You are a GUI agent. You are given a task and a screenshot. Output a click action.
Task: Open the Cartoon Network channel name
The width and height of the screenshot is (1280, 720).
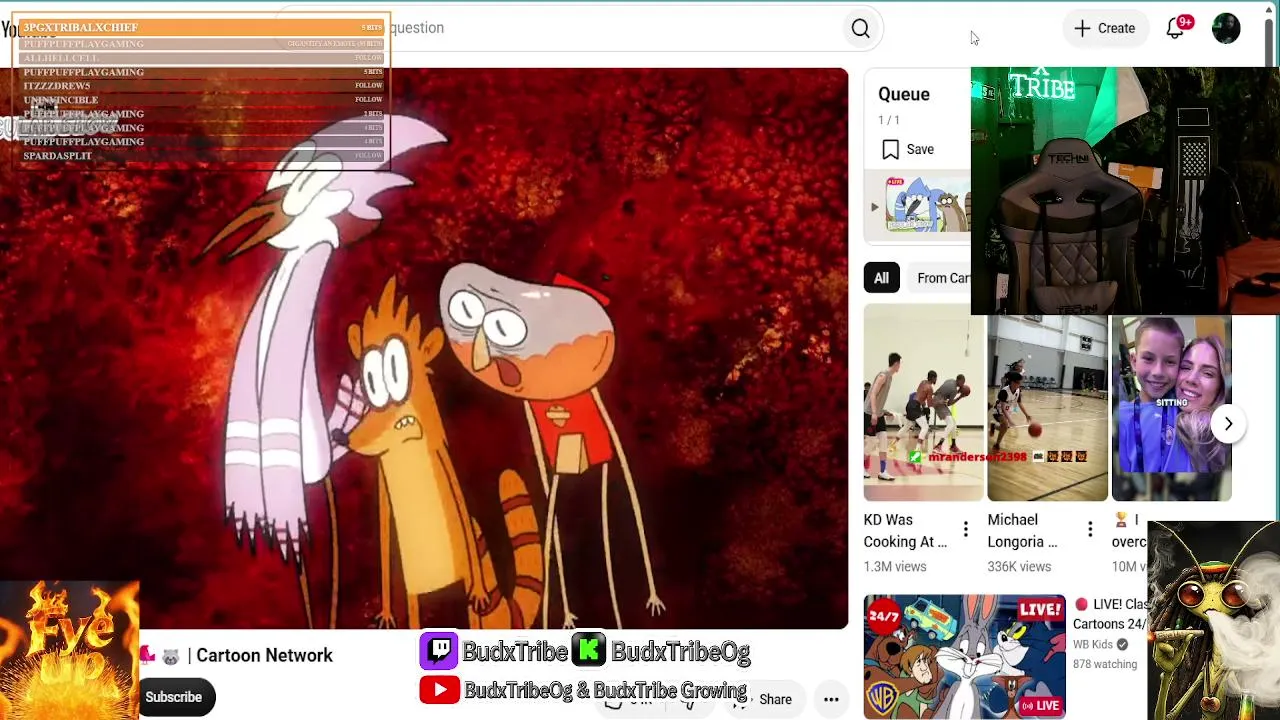click(x=264, y=656)
